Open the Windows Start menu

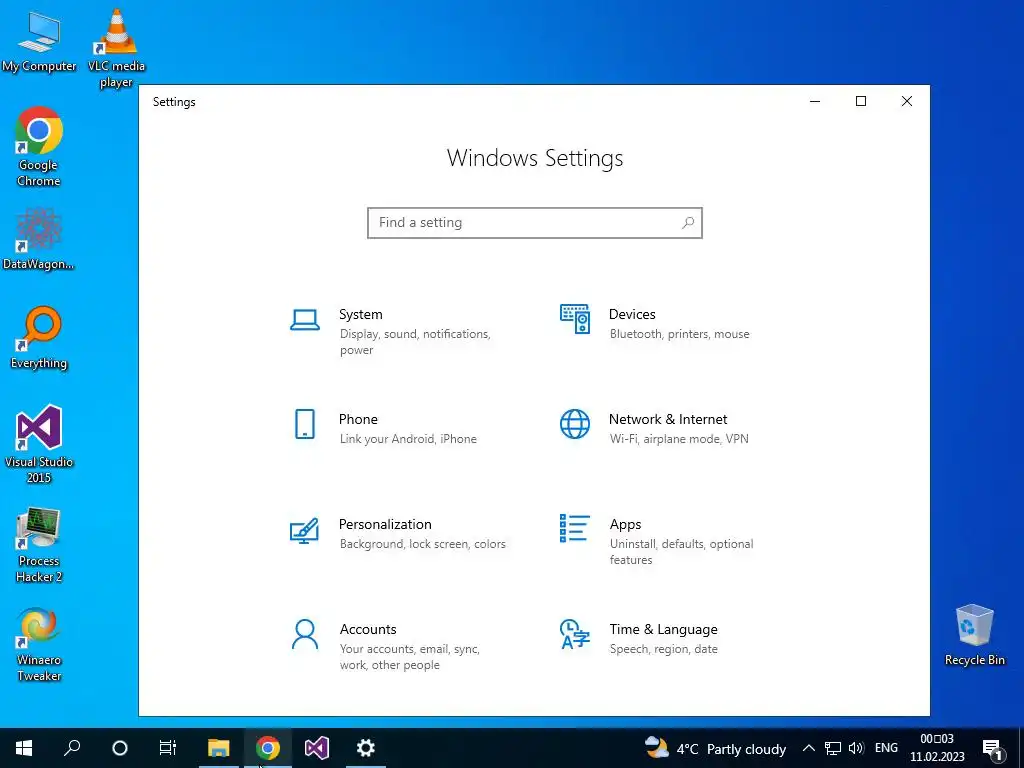click(x=24, y=748)
